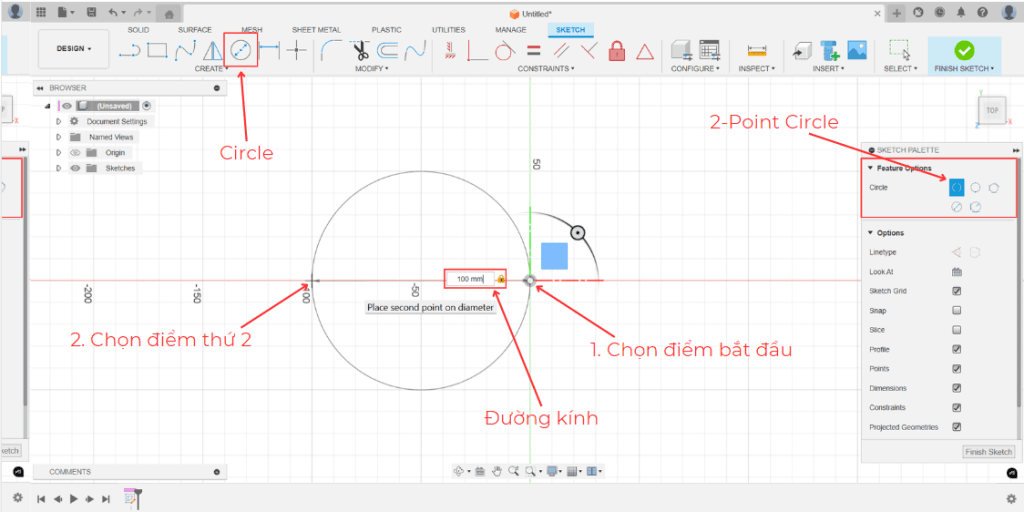Click the Look At icon in palette
This screenshot has height=512, width=1024.
pyautogui.click(x=957, y=272)
